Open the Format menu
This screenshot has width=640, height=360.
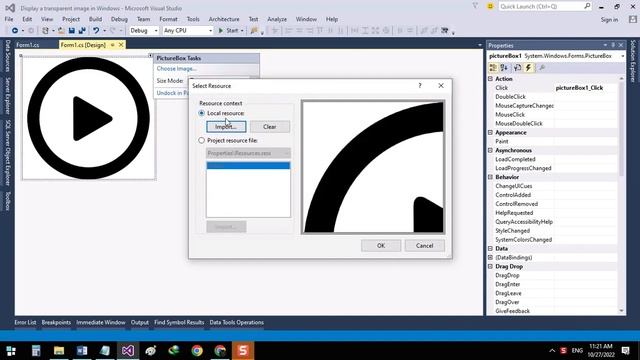(168, 19)
